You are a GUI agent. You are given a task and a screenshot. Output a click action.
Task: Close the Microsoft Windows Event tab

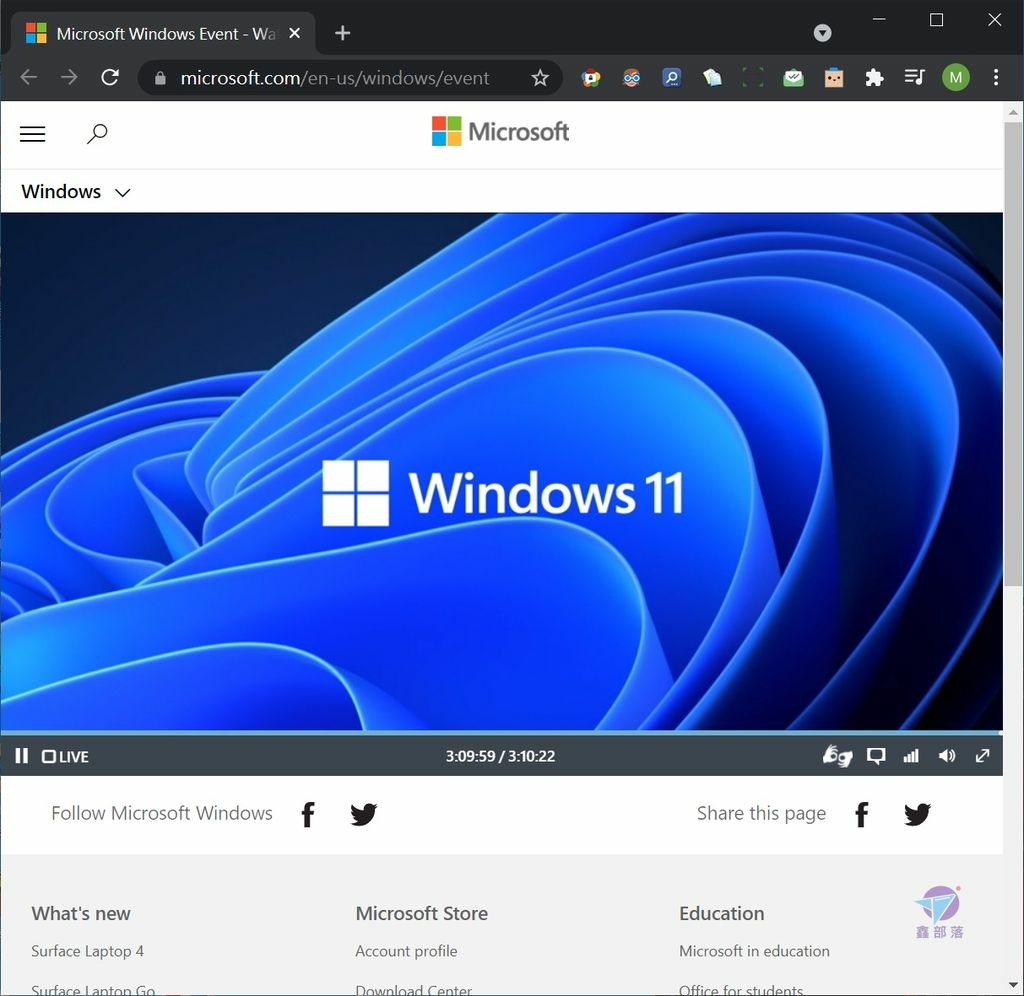(x=295, y=33)
